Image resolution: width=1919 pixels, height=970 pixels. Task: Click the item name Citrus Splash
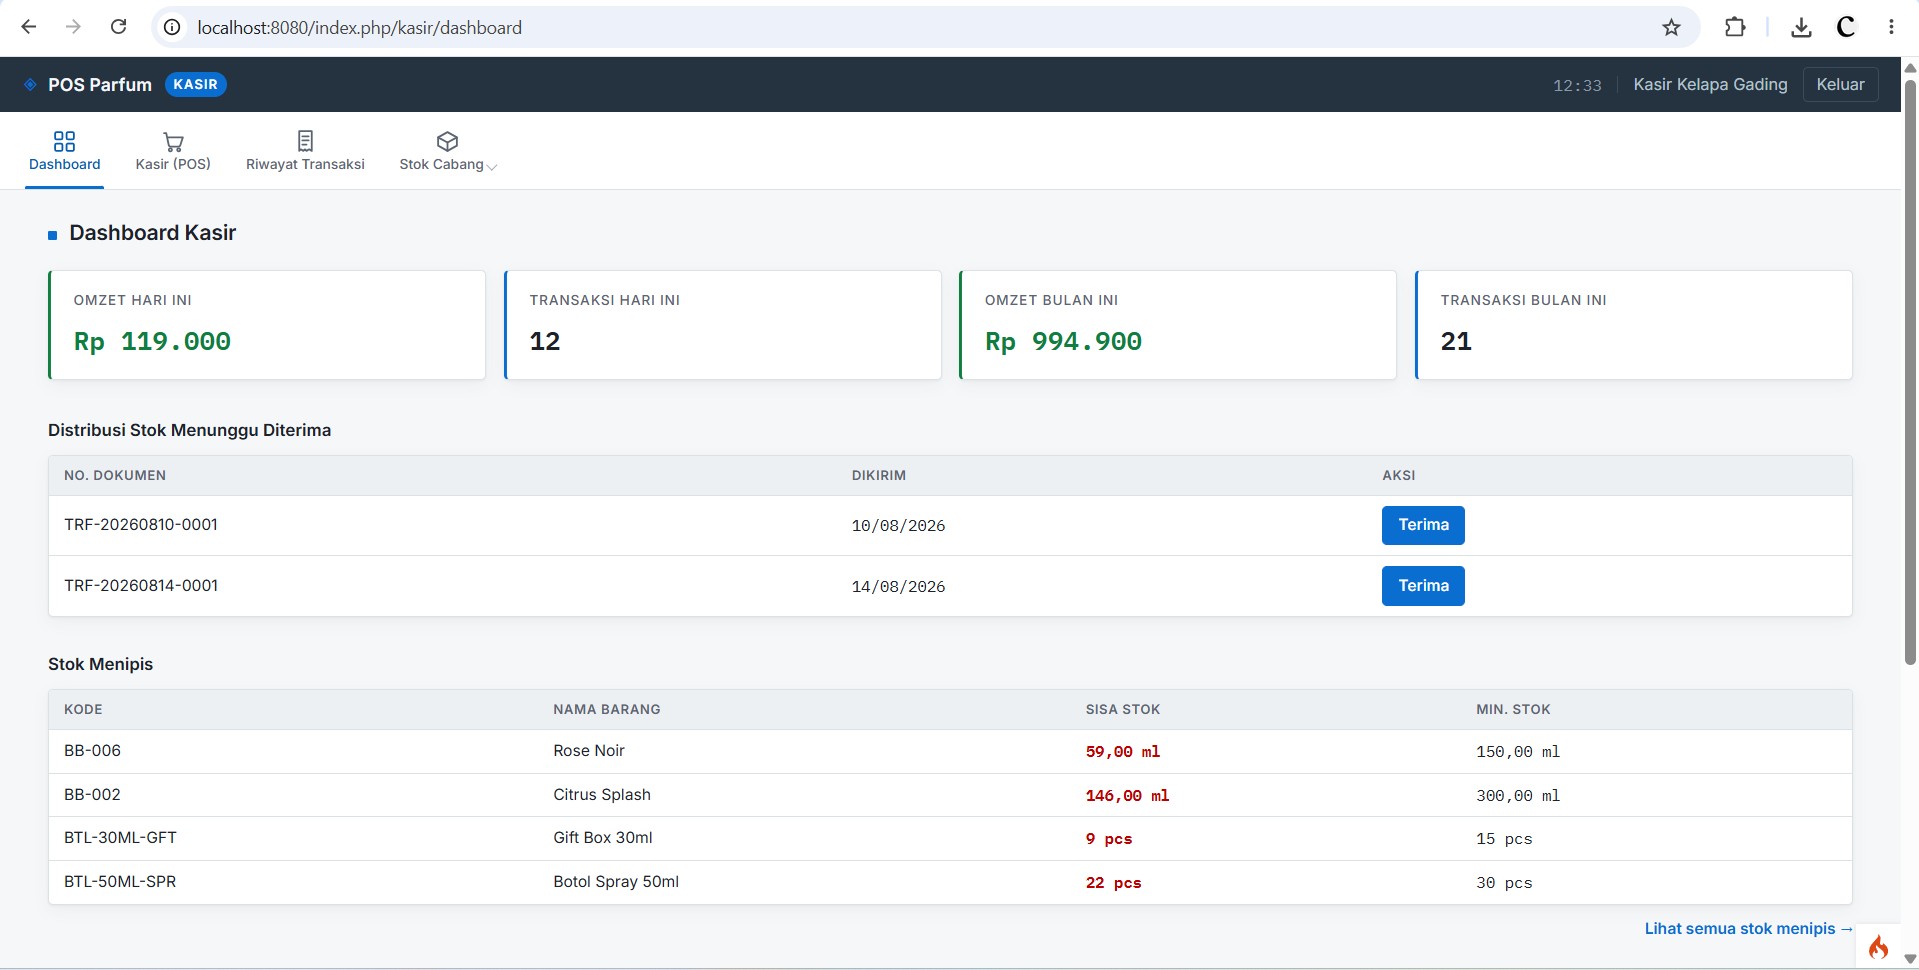602,795
